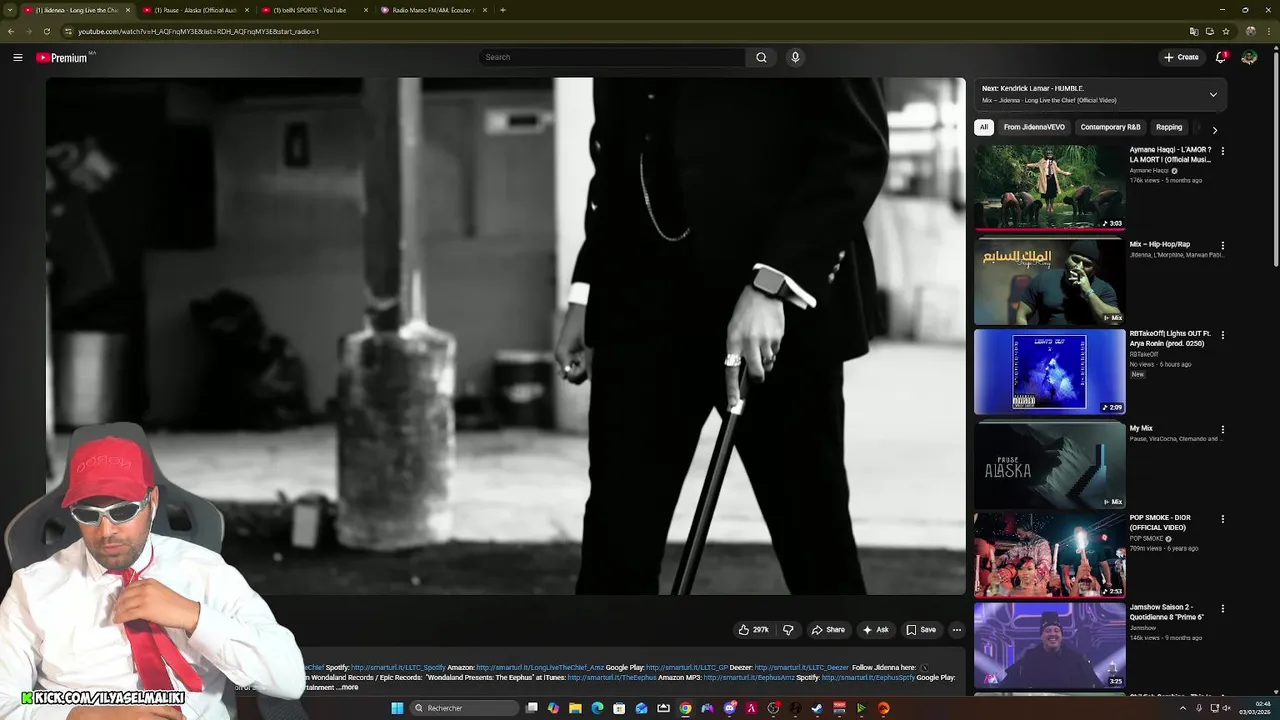
Task: Open Aymane Haqqi L'AMOR video thumbnail
Action: click(x=1049, y=186)
